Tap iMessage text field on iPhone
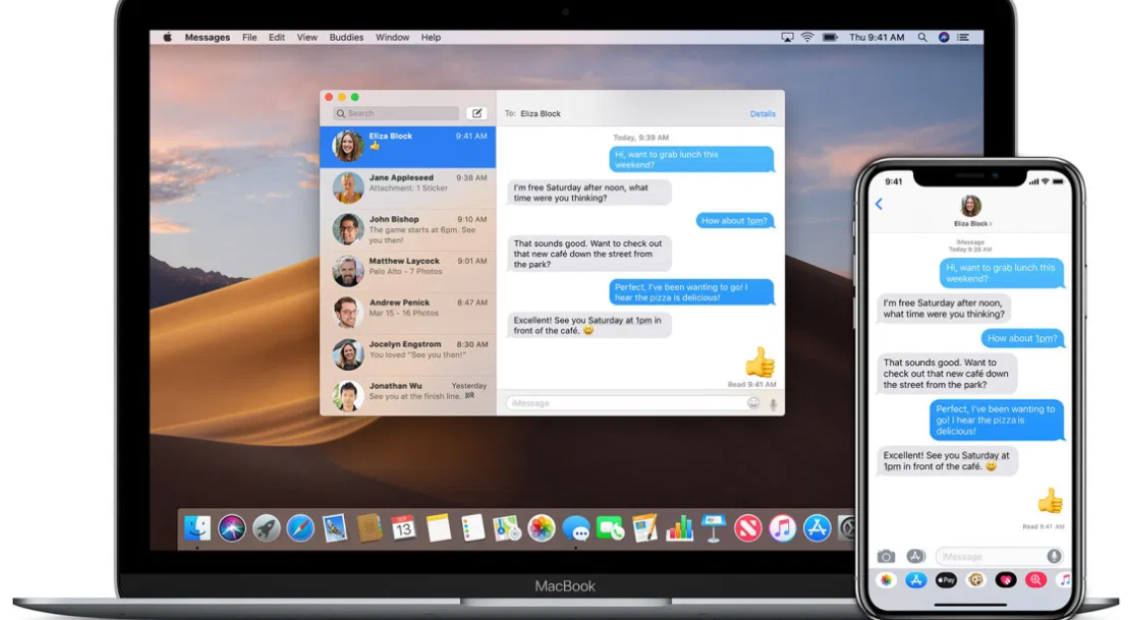Image resolution: width=1140 pixels, height=620 pixels. click(x=1000, y=557)
